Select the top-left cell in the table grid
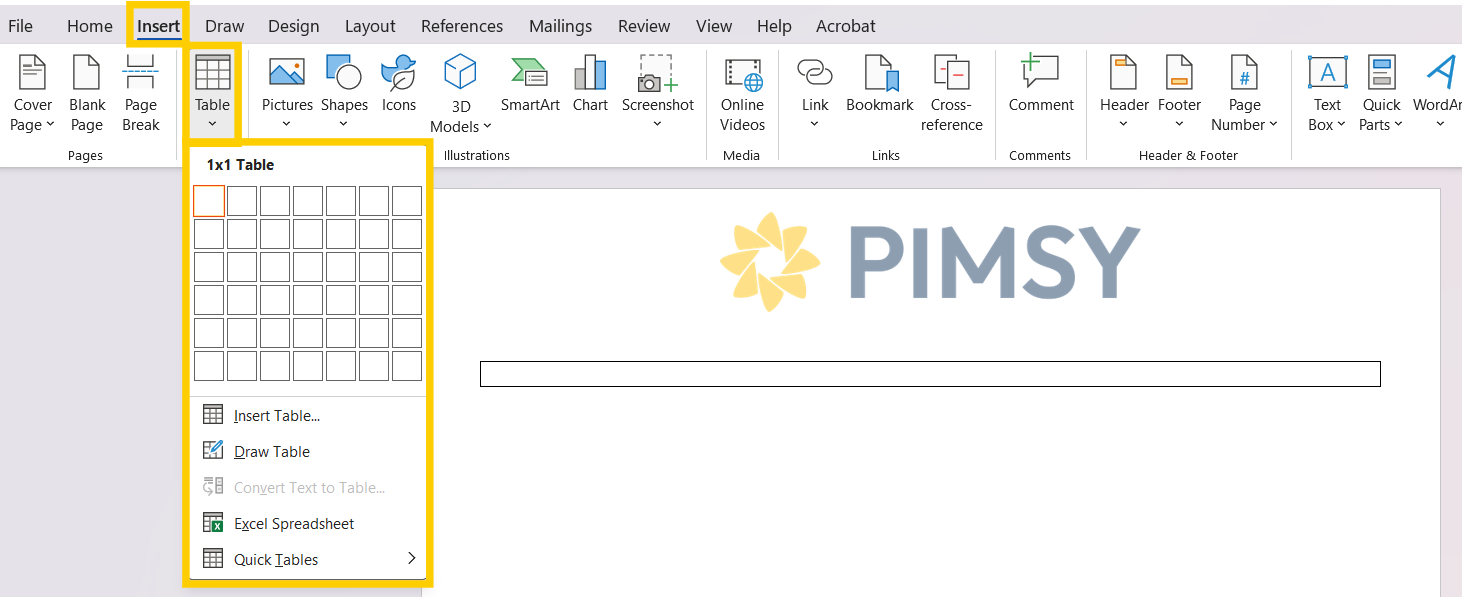The height and width of the screenshot is (597, 1462). (208, 201)
